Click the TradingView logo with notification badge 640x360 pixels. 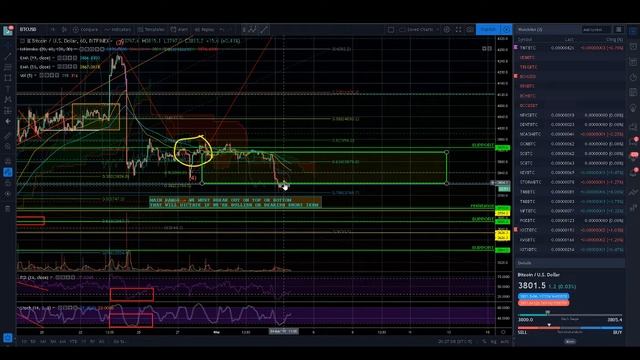8,30
